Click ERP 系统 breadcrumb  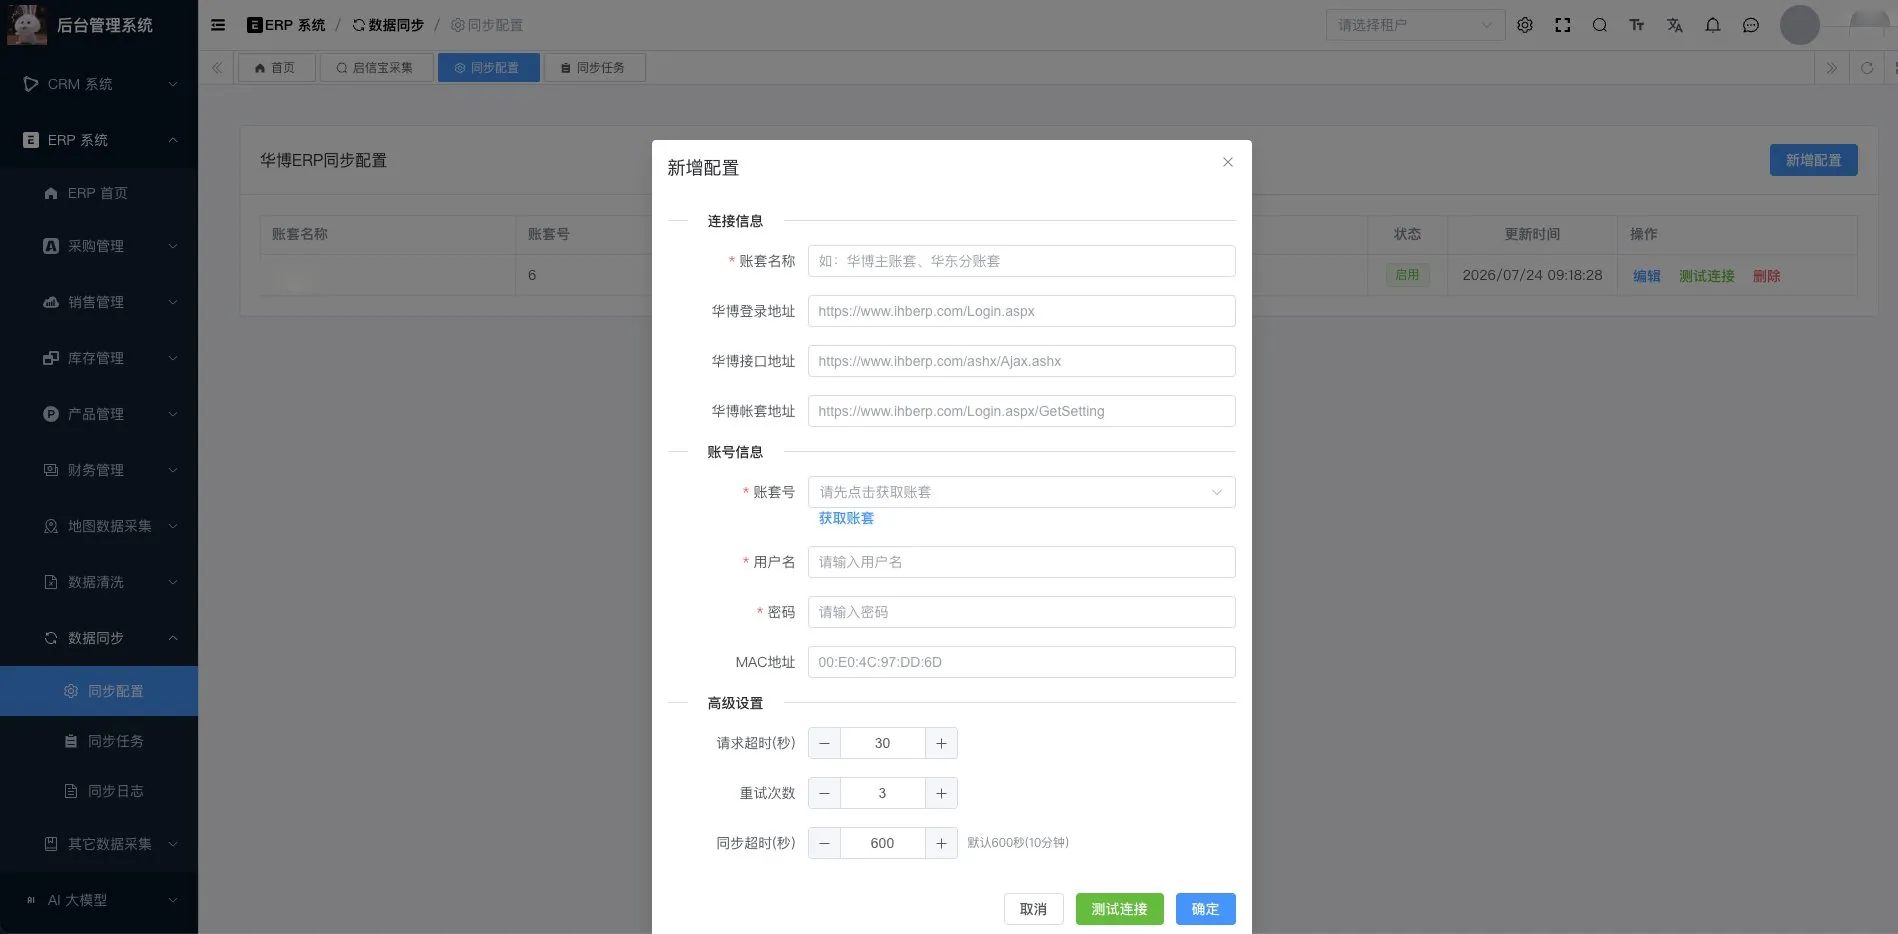tap(286, 25)
